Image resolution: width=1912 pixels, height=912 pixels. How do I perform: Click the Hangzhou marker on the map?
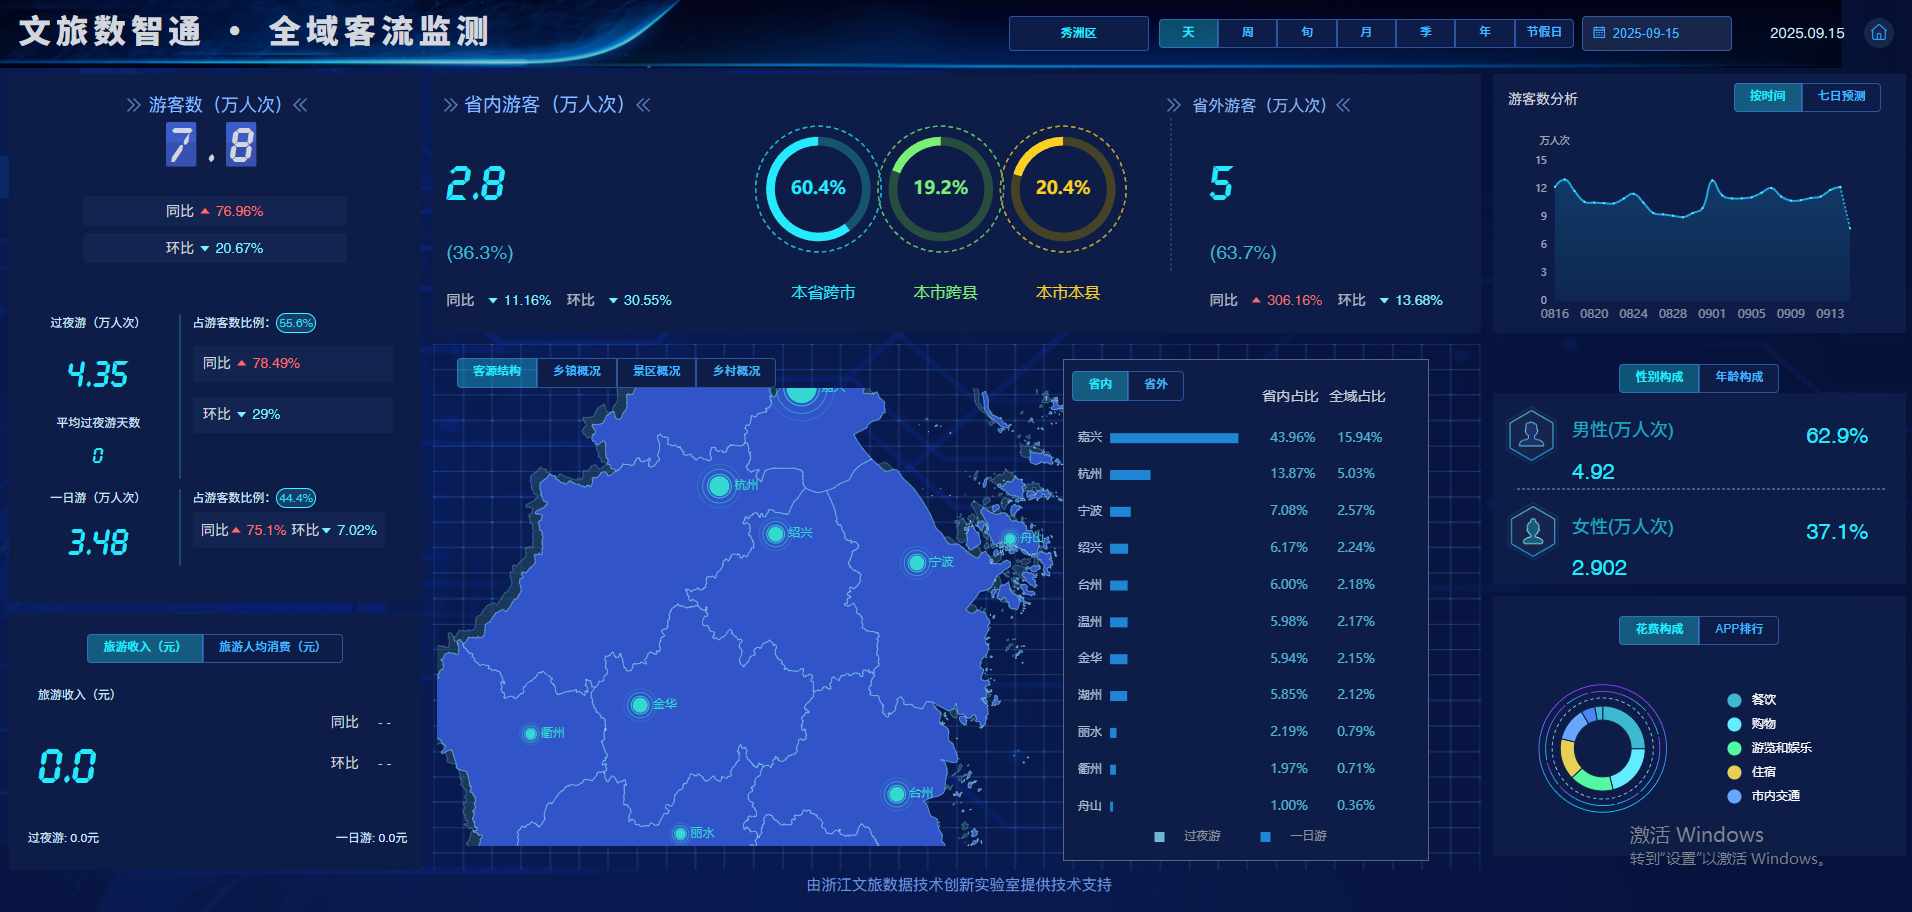[x=718, y=486]
